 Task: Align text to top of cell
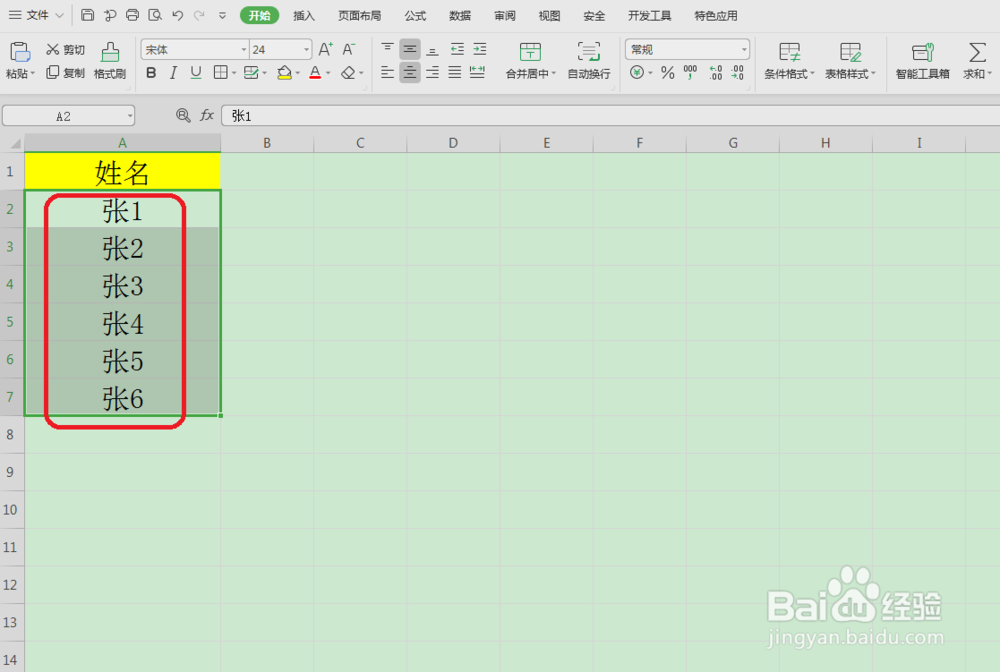pyautogui.click(x=387, y=49)
